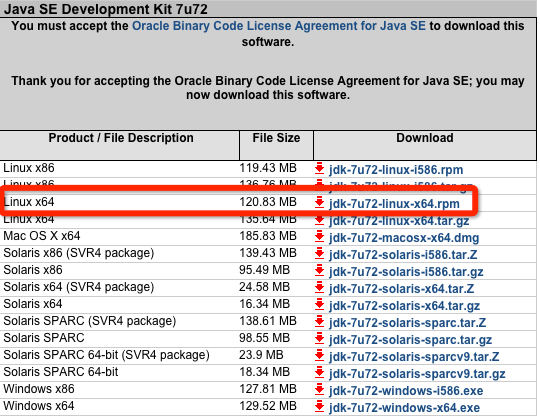Click the download arrow icon for jdk-7u72-solaris-x64.tar.gz

click(320, 305)
